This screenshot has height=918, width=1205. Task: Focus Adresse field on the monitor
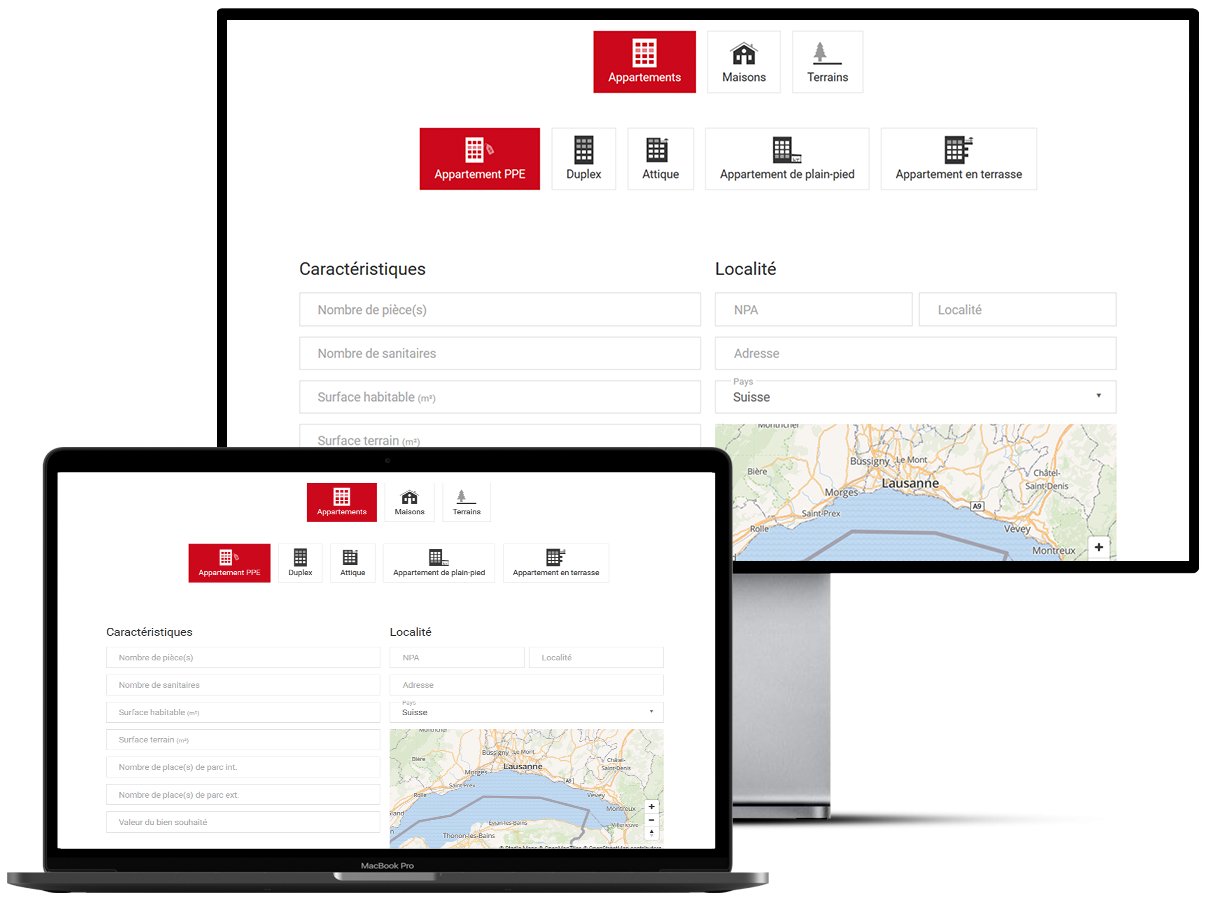pos(915,353)
